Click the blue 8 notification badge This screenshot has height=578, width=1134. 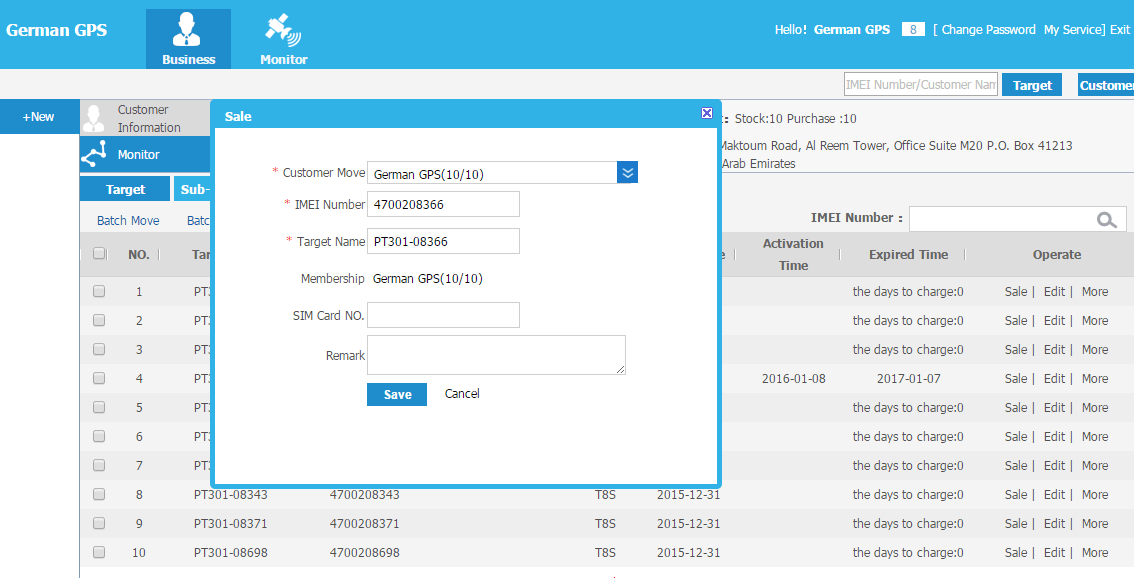912,29
